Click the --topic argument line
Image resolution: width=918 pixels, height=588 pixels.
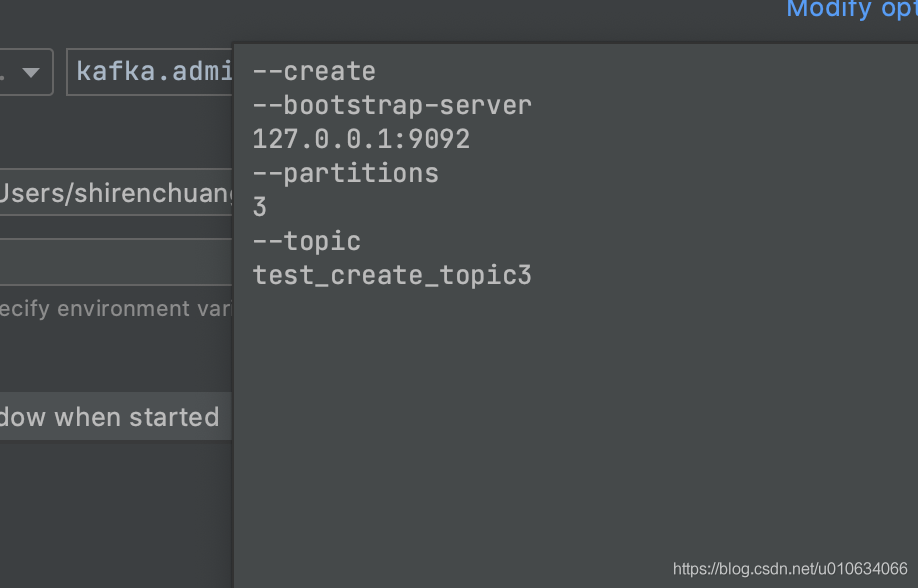click(x=306, y=241)
